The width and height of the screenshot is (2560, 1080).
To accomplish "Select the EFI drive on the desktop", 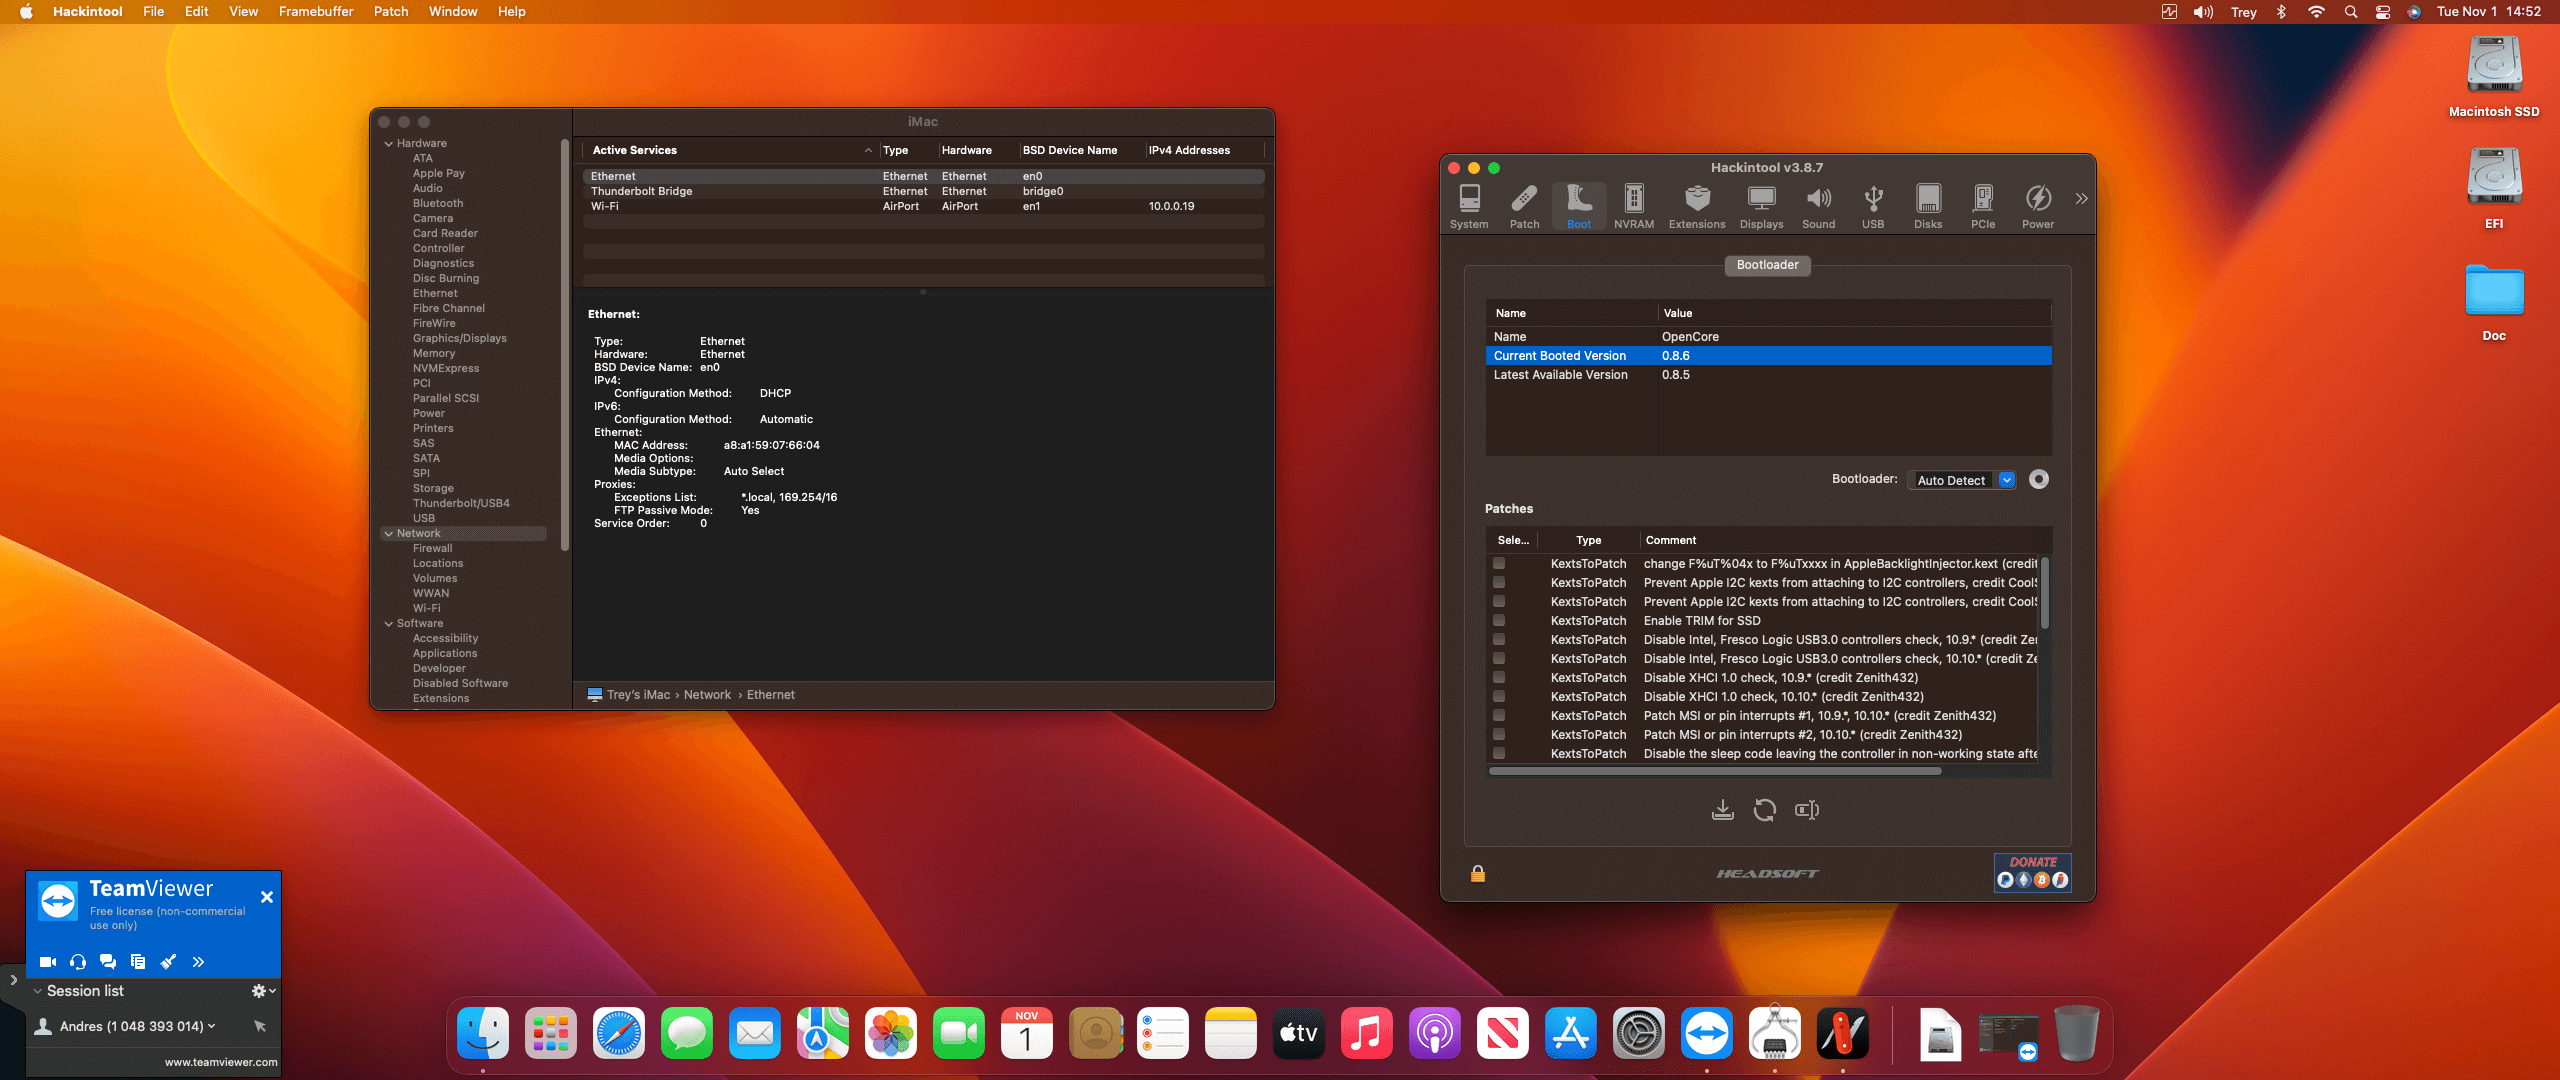I will click(x=2494, y=189).
